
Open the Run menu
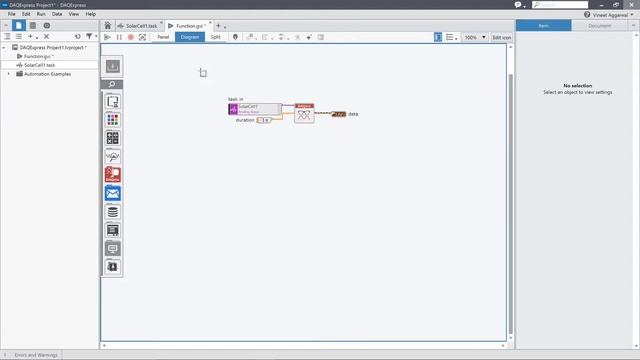(41, 14)
